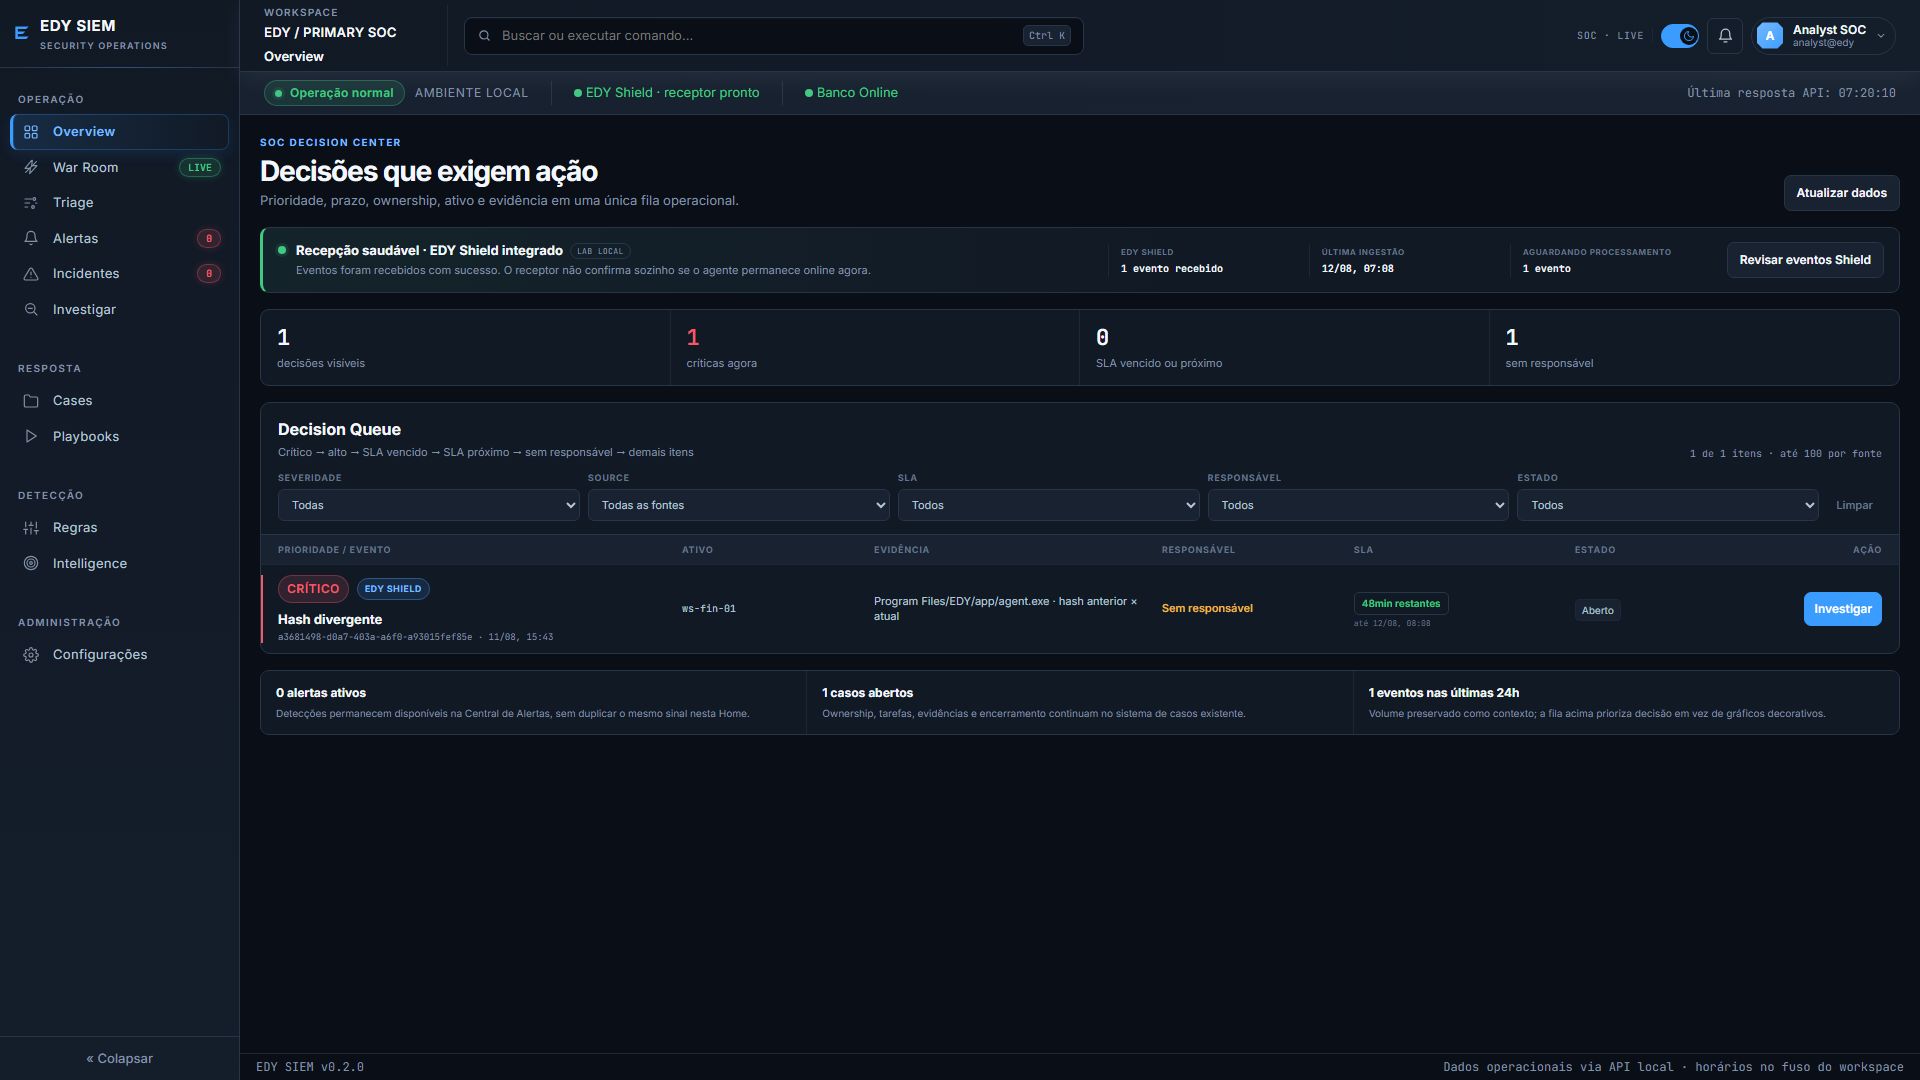Click the Incidentes warning triangle icon

31,274
